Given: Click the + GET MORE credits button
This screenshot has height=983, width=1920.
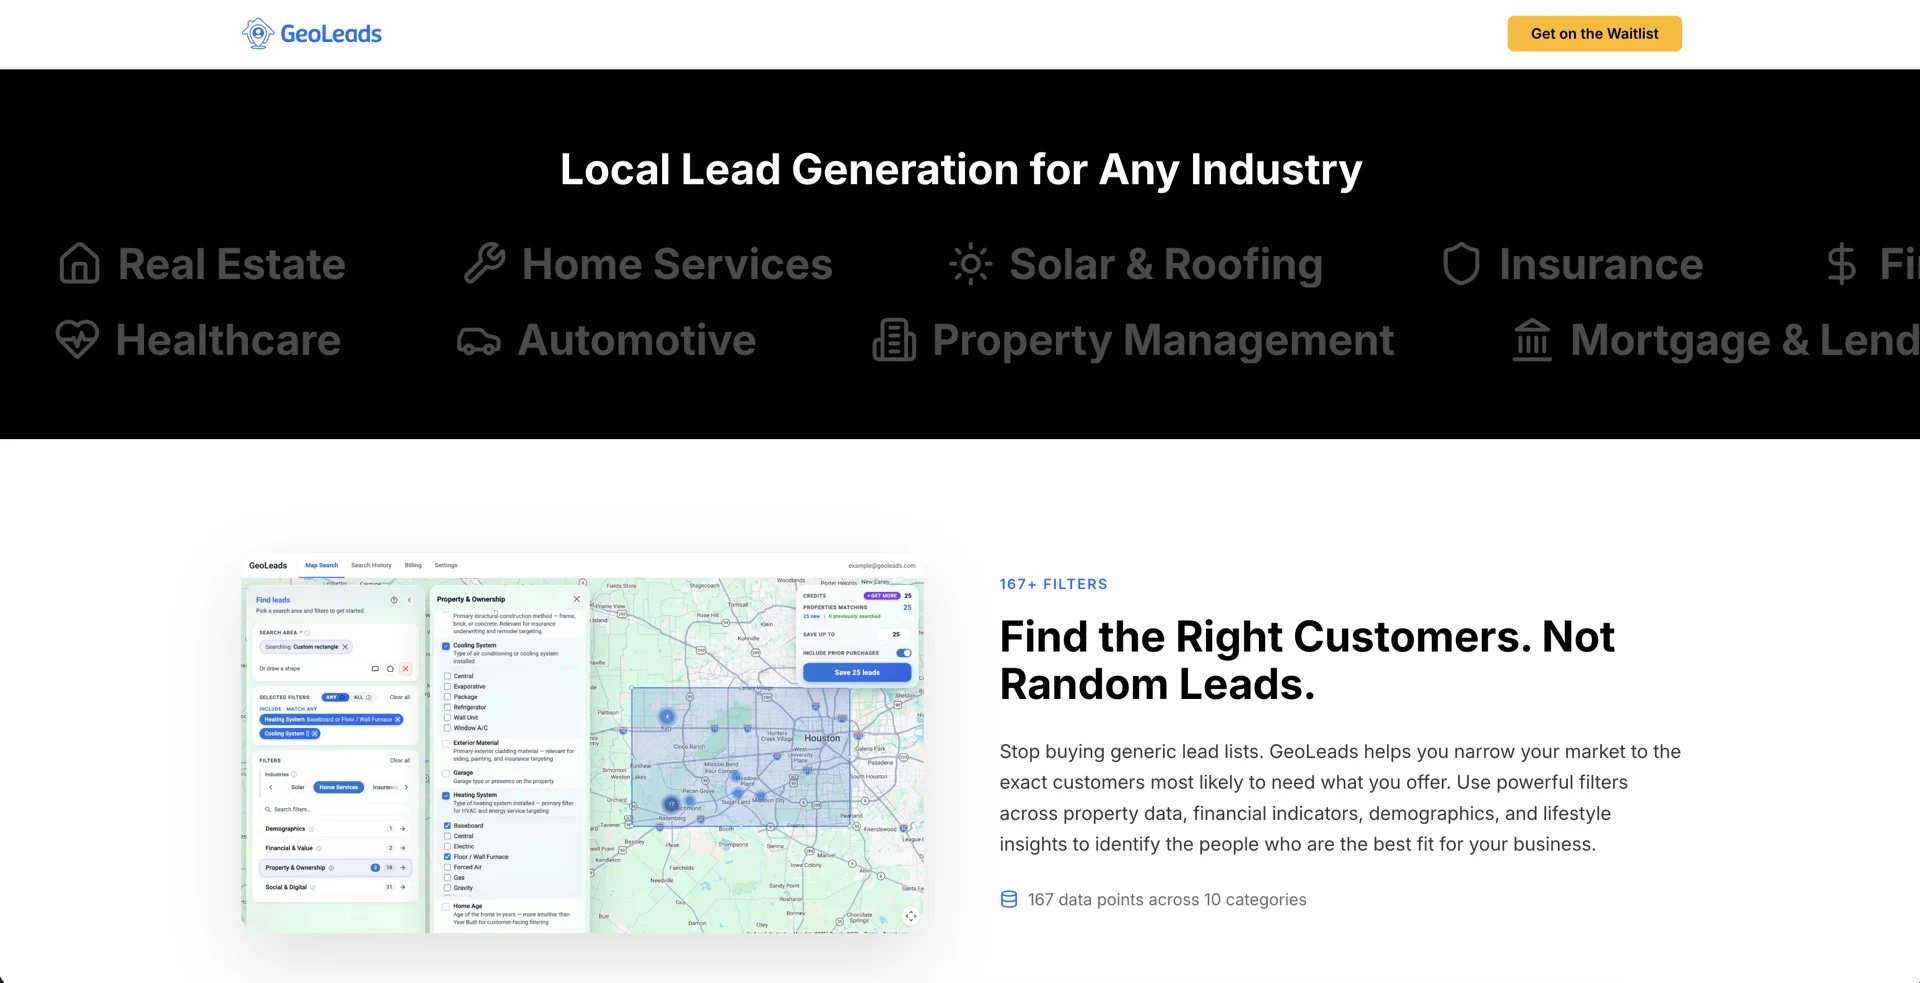Looking at the screenshot, I should [x=881, y=595].
